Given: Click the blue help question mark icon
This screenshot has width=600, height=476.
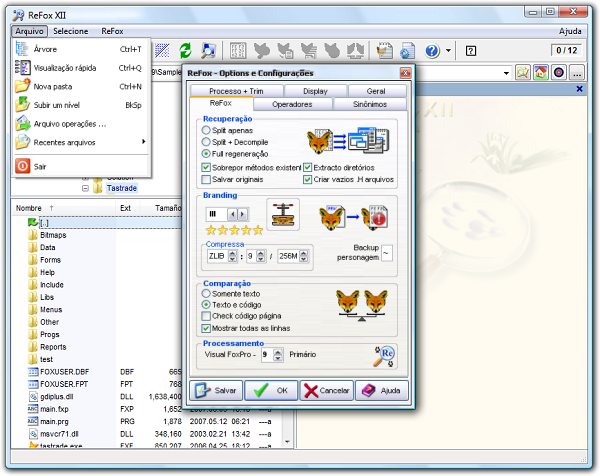Looking at the screenshot, I should pyautogui.click(x=432, y=51).
